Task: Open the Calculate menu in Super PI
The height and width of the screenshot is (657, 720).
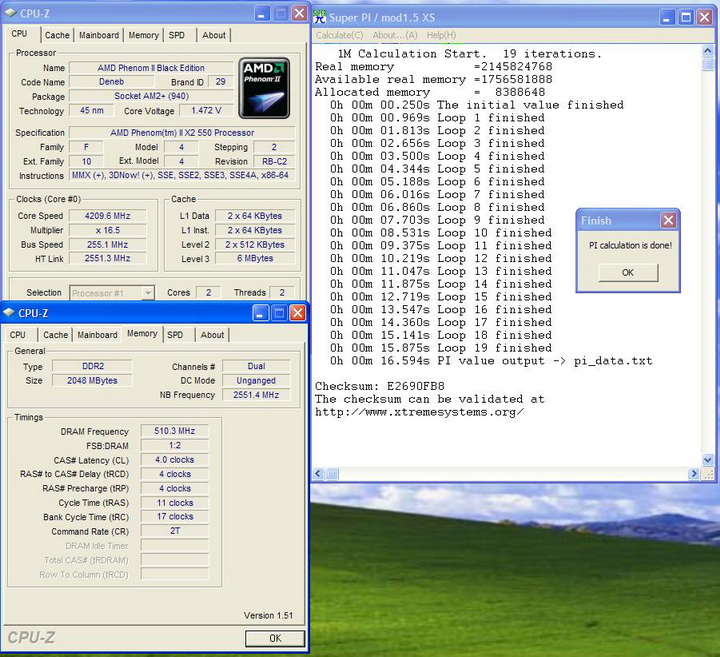Action: tap(339, 35)
